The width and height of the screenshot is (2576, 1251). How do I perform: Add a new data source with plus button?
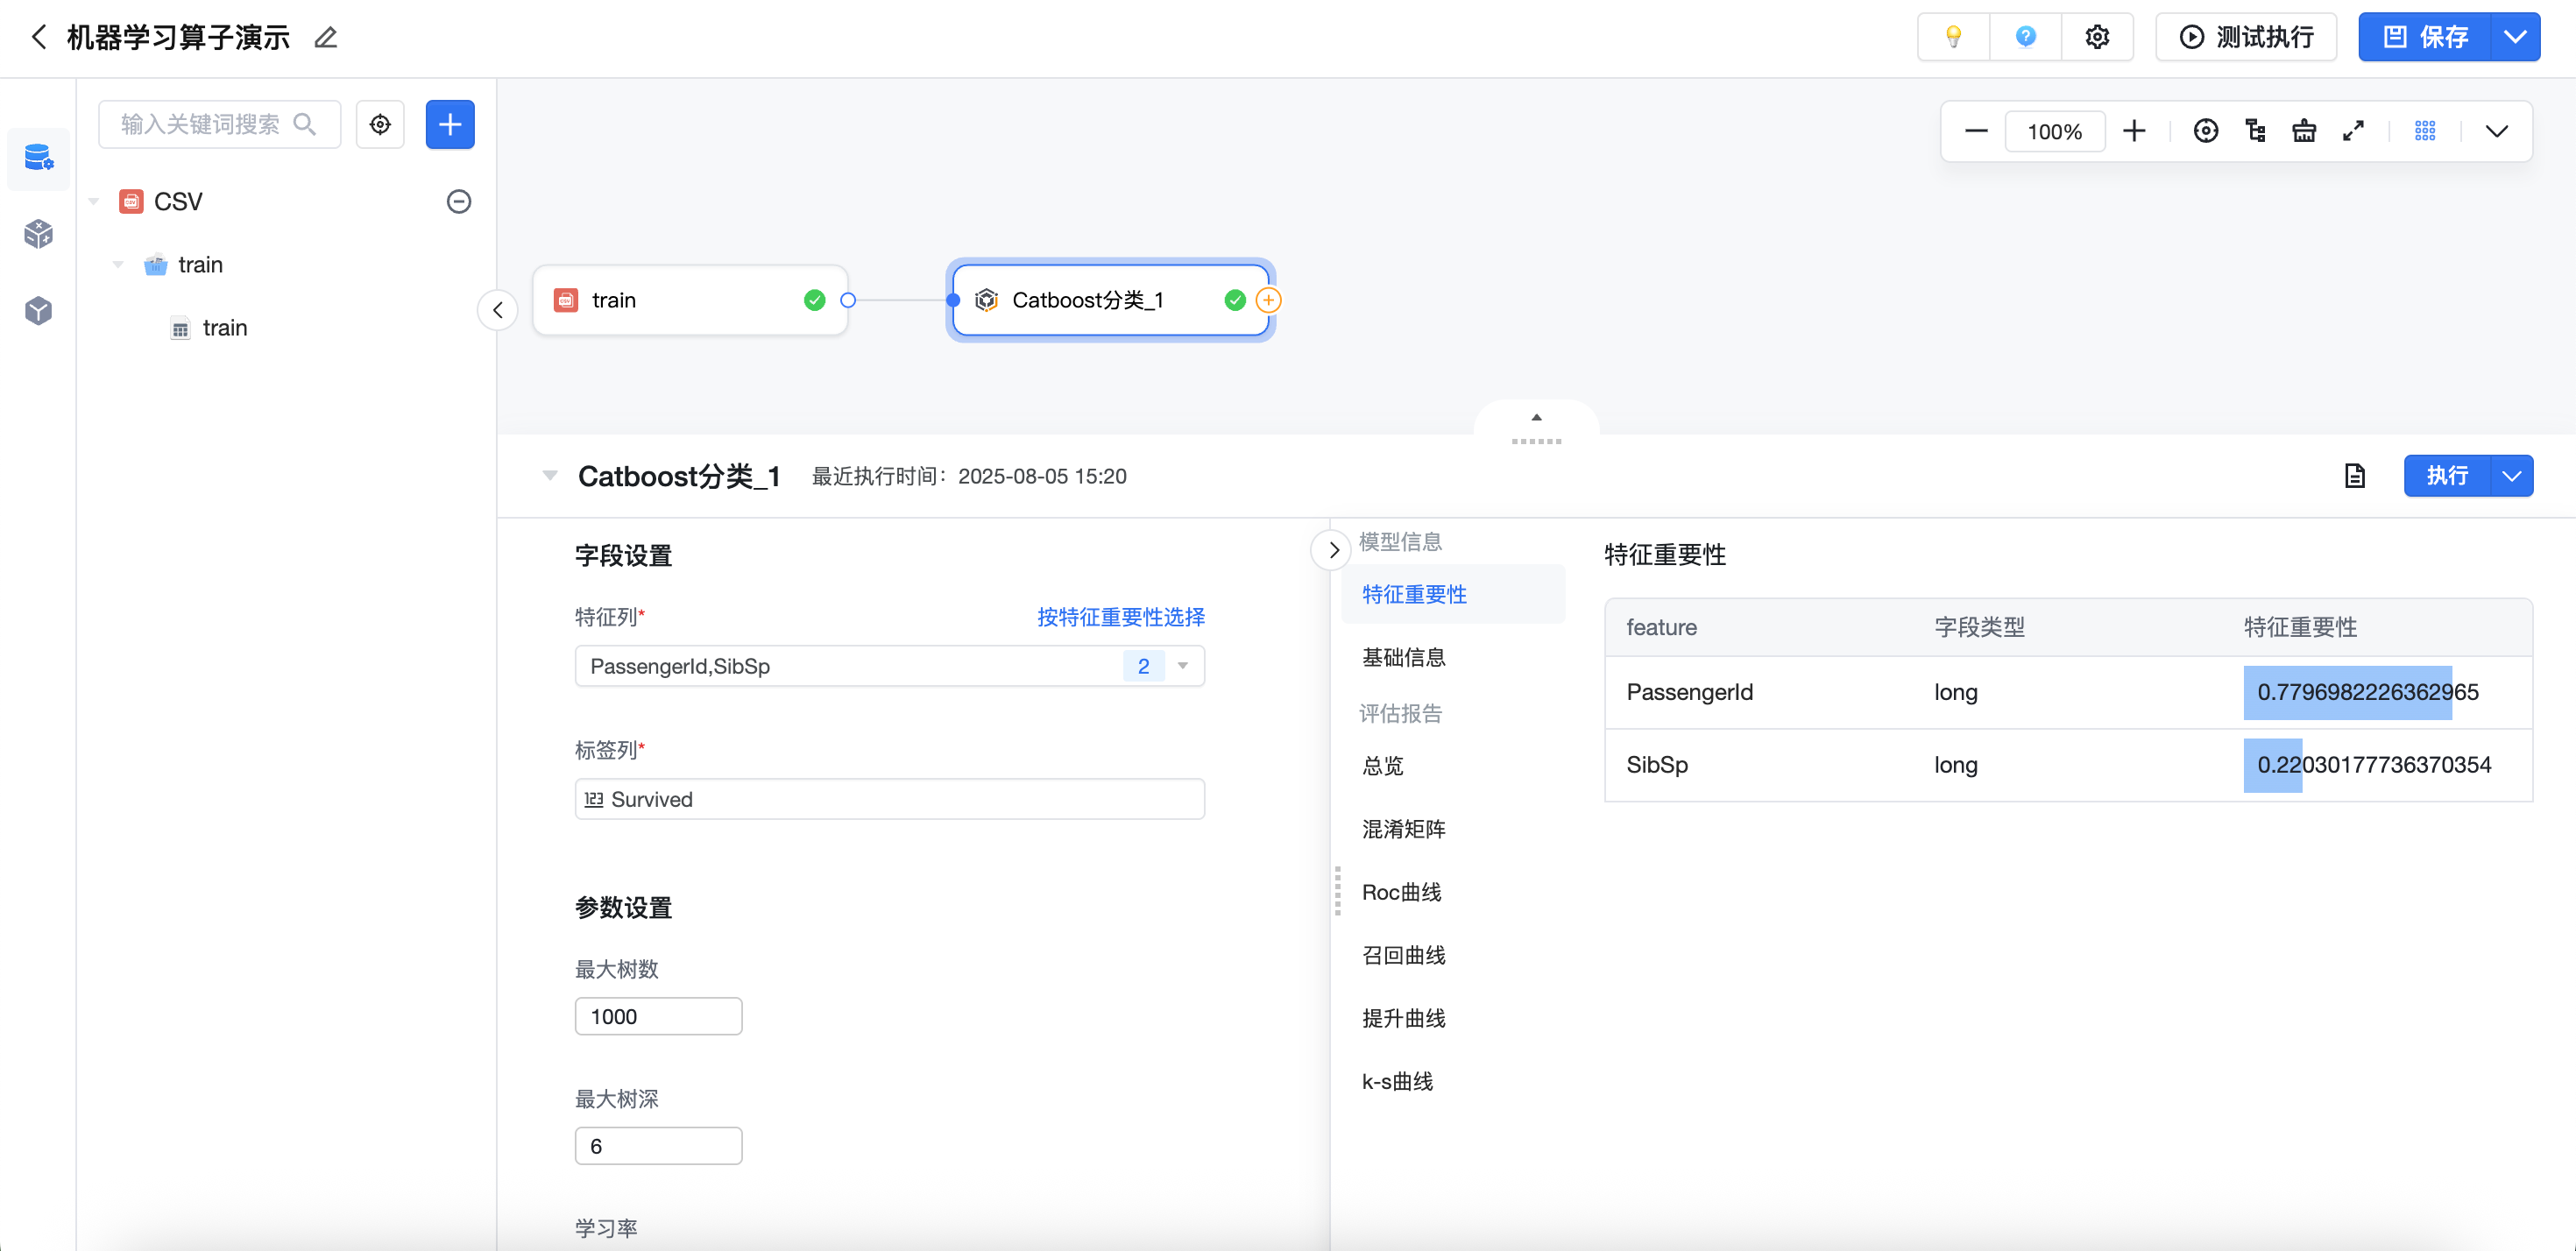click(450, 124)
